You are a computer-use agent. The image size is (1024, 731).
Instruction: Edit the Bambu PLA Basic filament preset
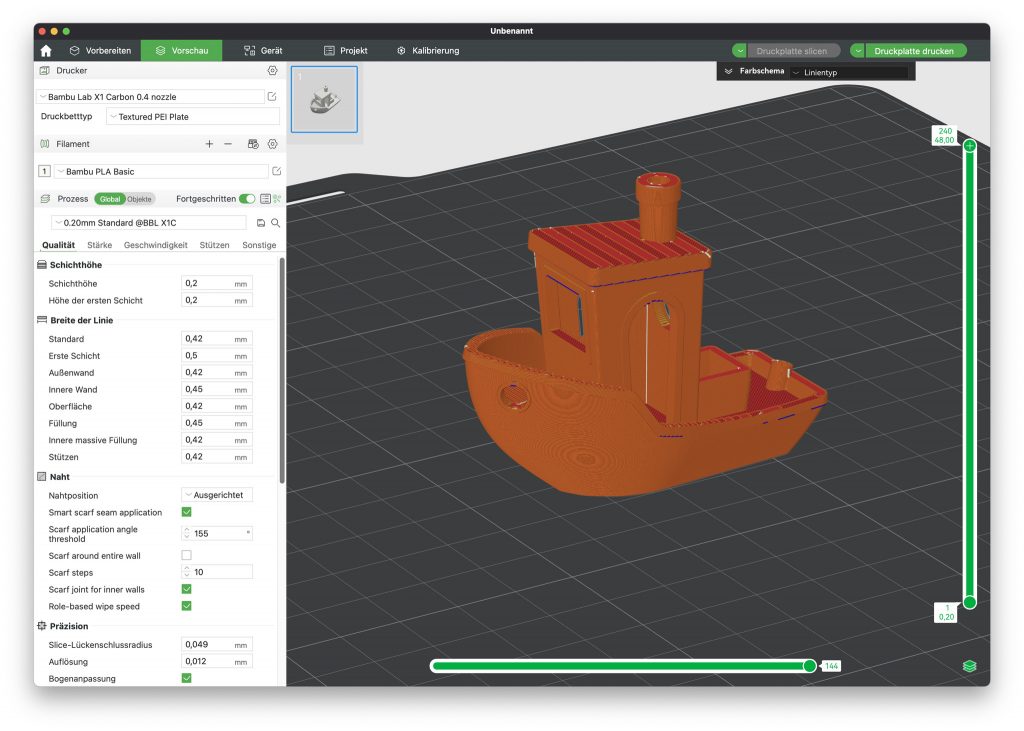tap(276, 172)
